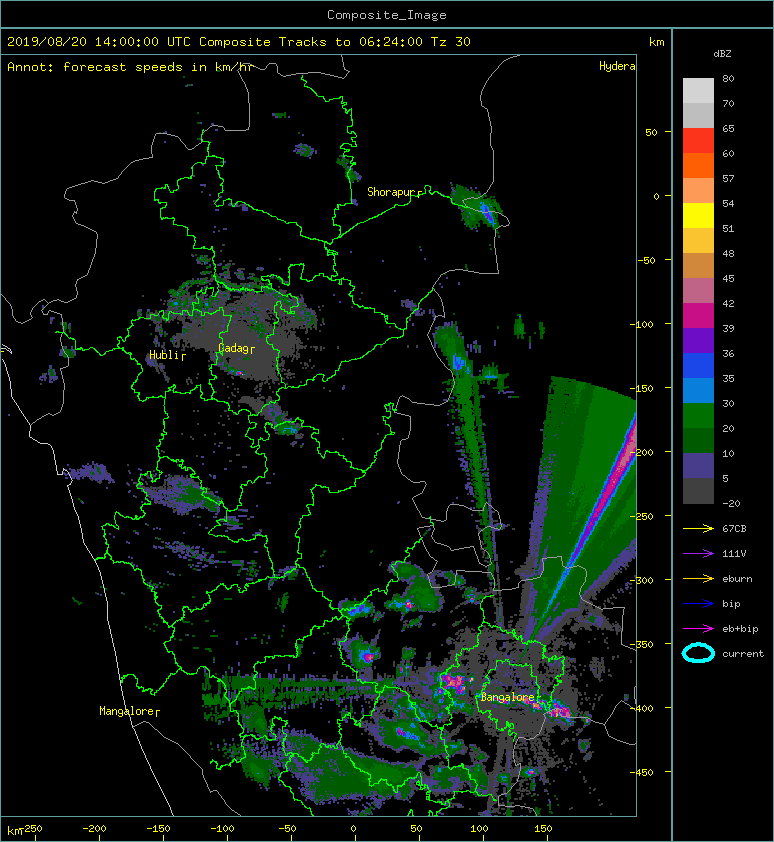Click the 67CB legend label

click(734, 528)
